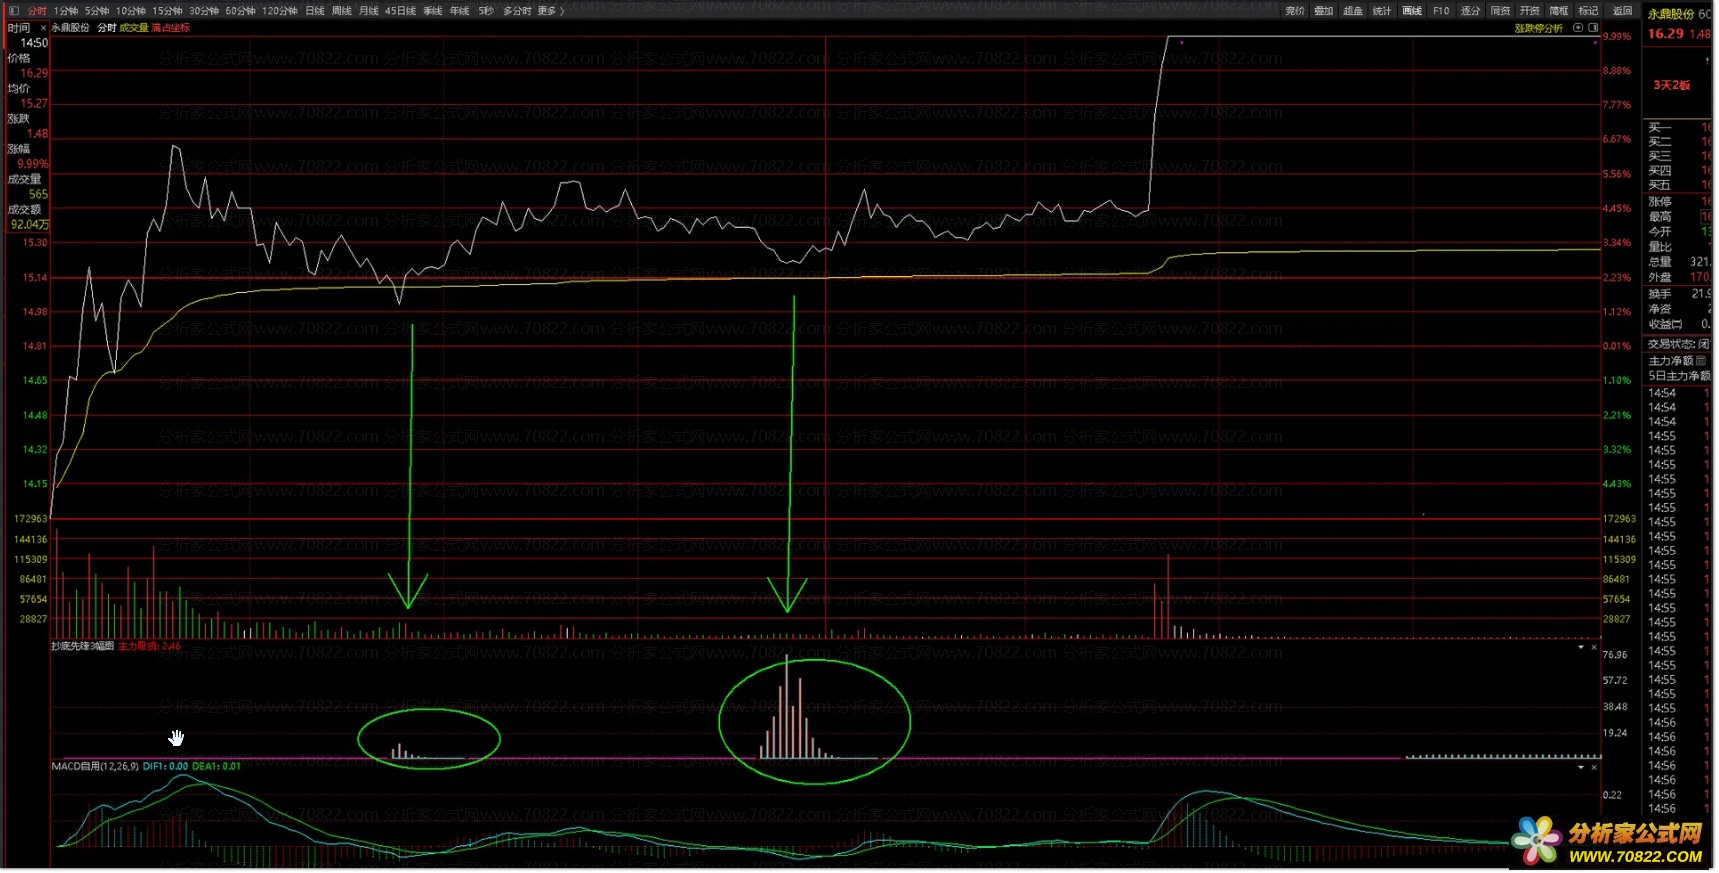Expand the 更多 period list
Image resolution: width=1719 pixels, height=873 pixels.
548,11
